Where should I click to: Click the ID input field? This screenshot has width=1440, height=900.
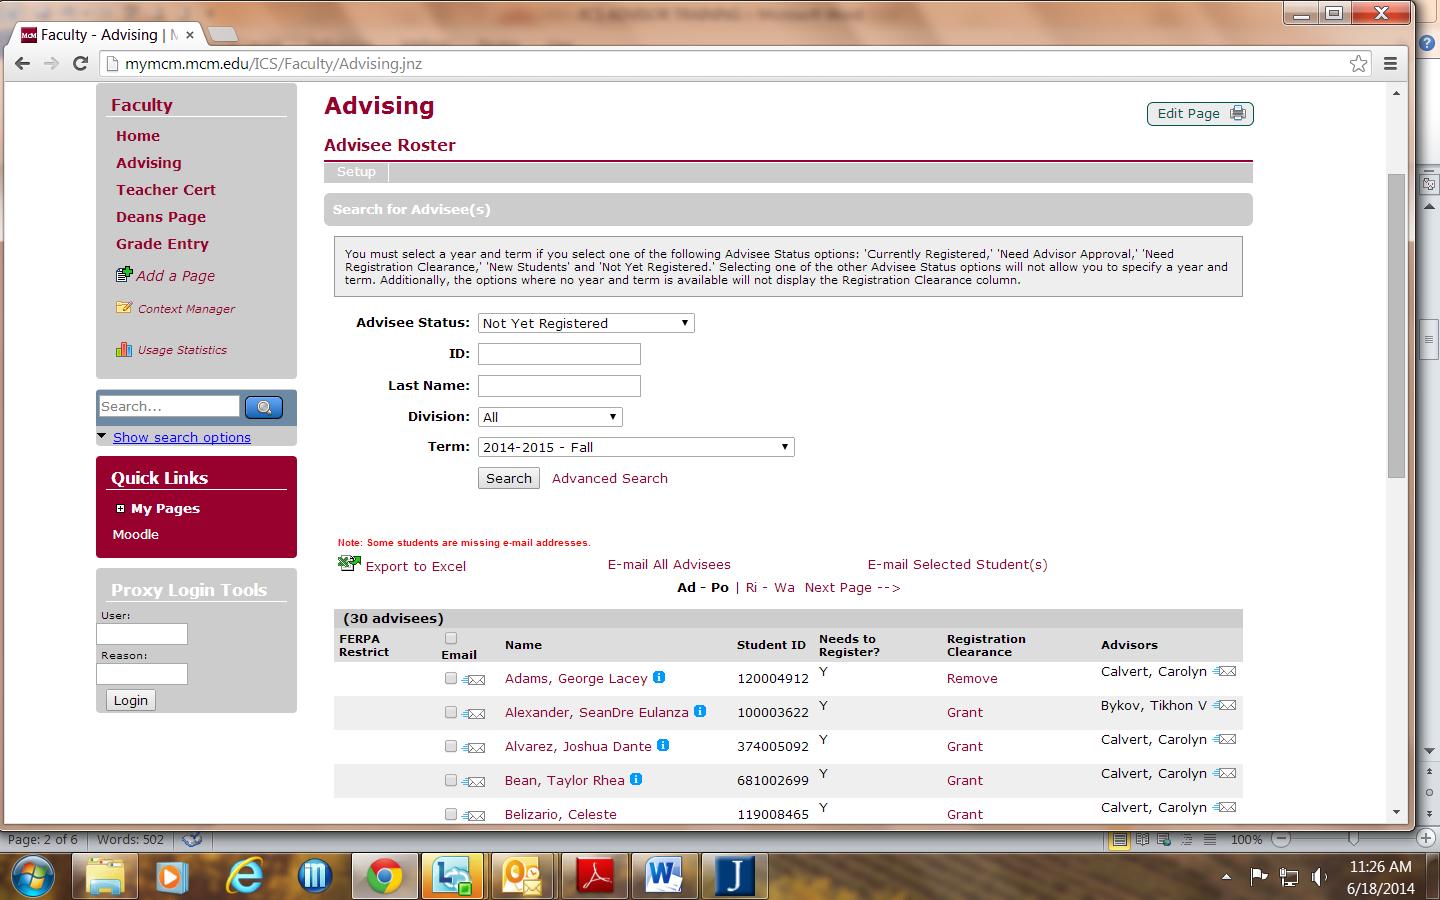click(559, 354)
